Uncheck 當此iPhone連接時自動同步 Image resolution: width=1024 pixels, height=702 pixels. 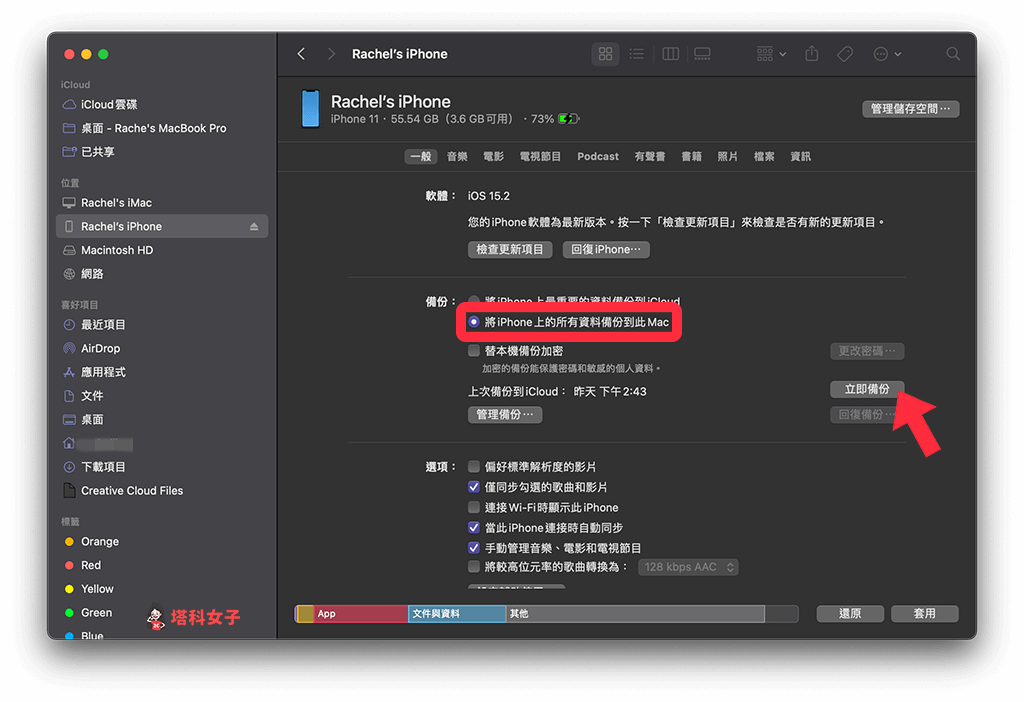click(x=474, y=527)
